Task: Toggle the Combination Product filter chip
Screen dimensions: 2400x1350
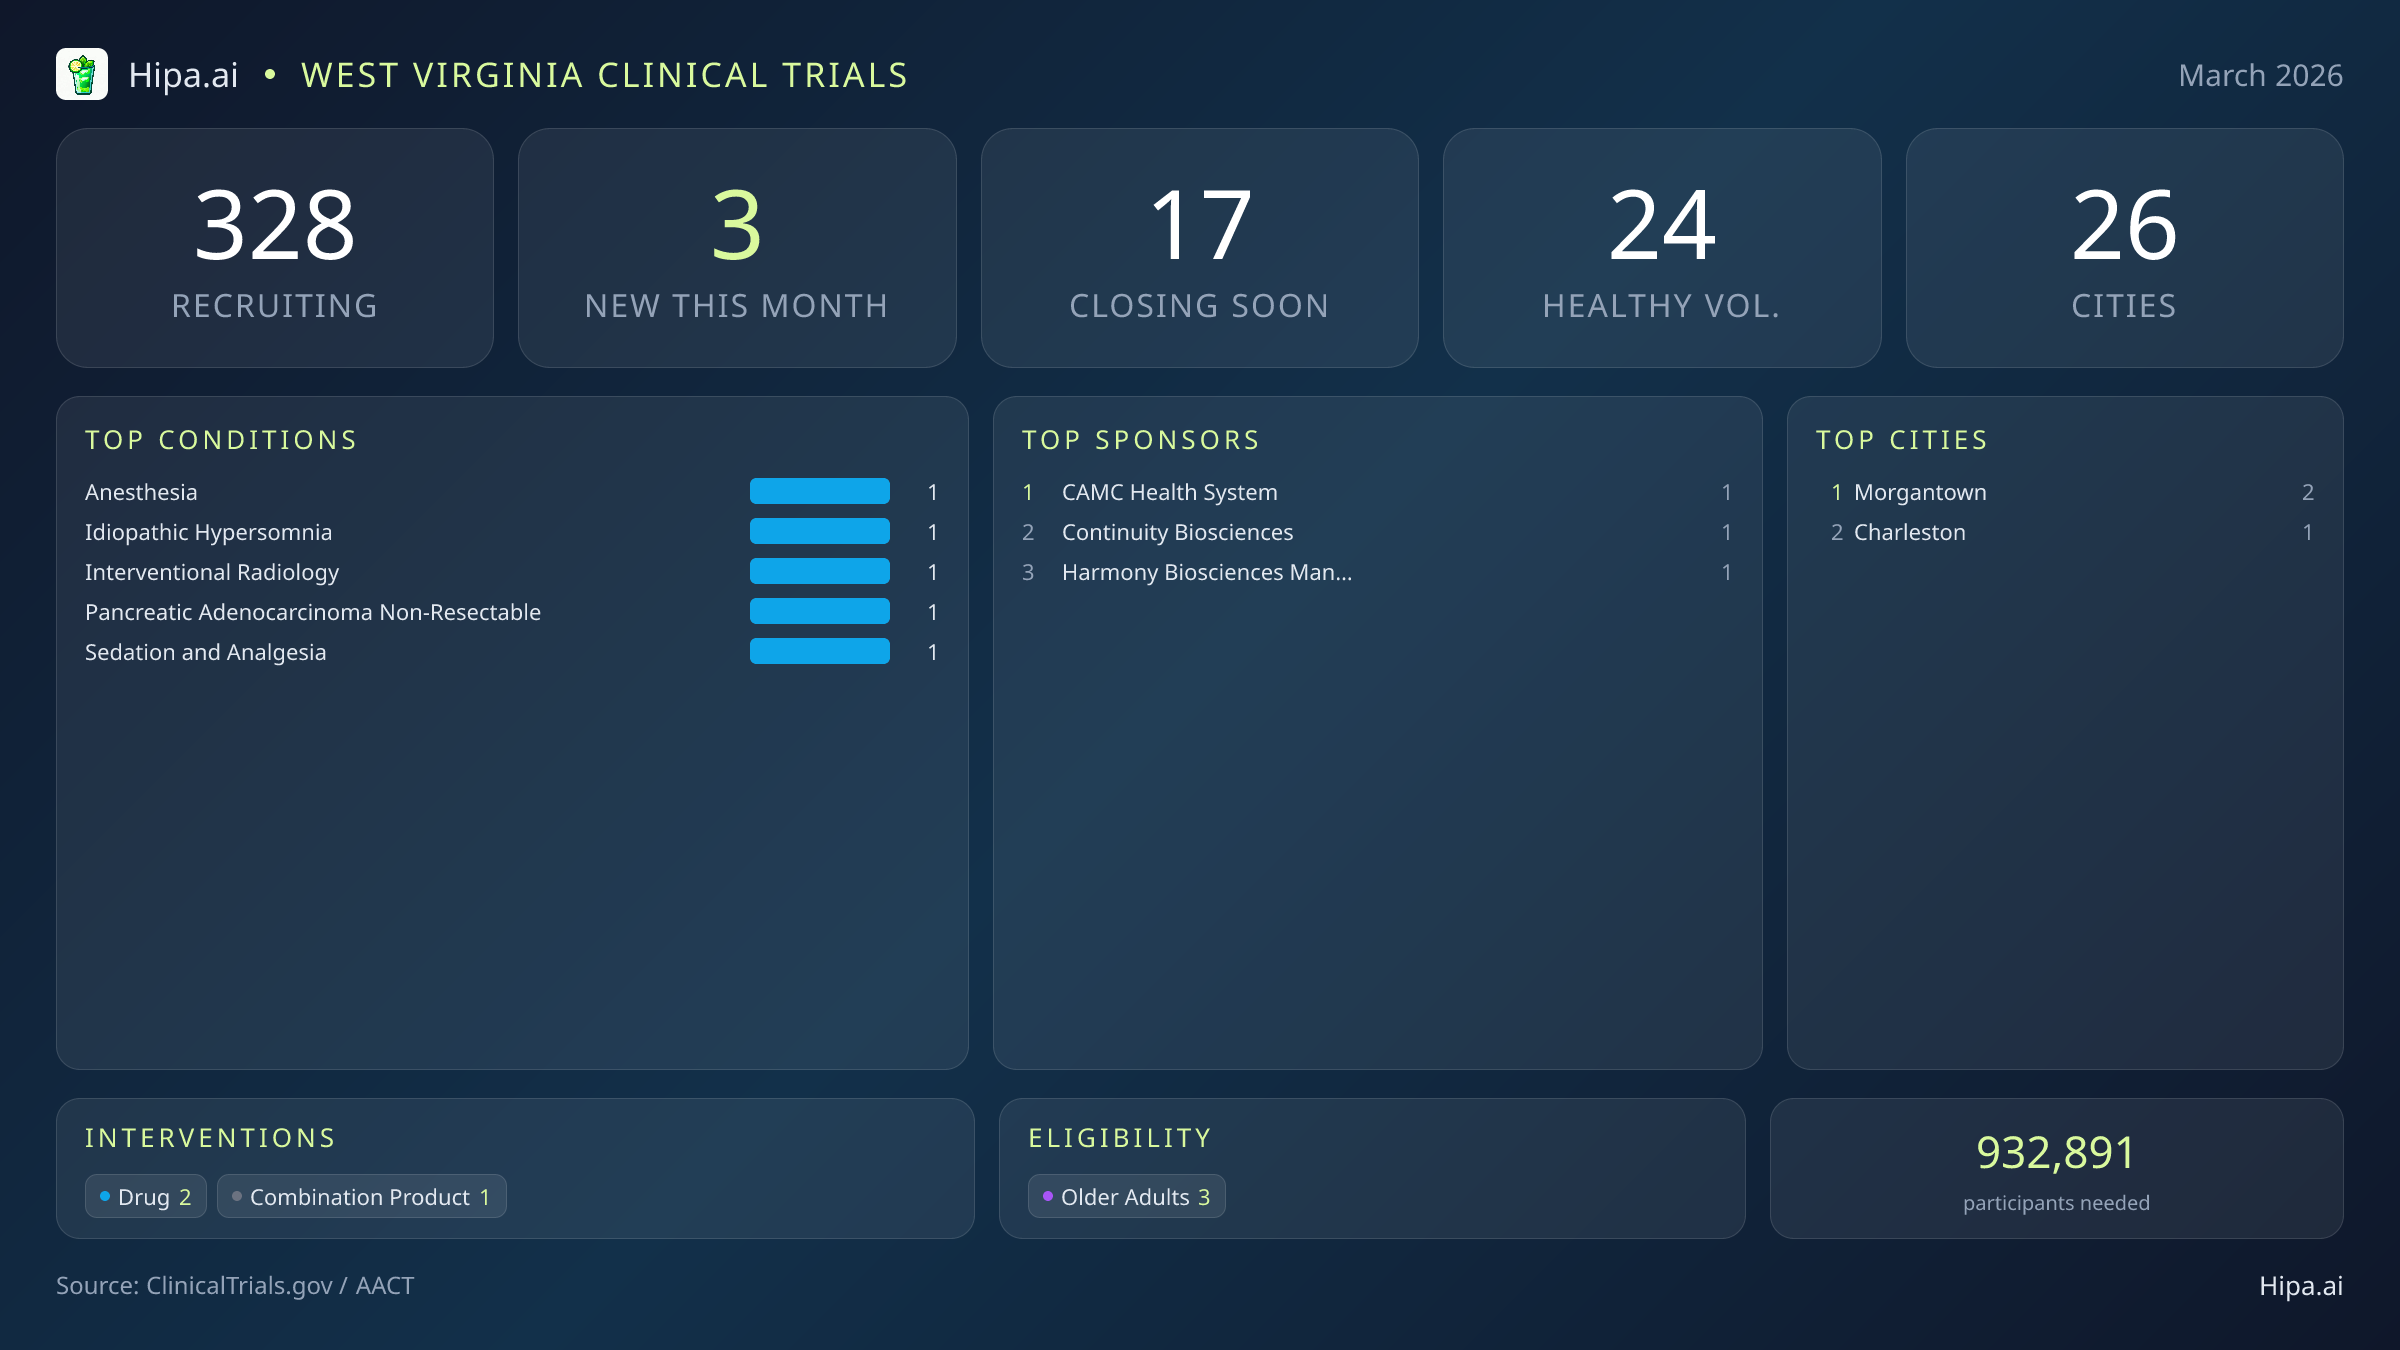Action: tap(361, 1196)
